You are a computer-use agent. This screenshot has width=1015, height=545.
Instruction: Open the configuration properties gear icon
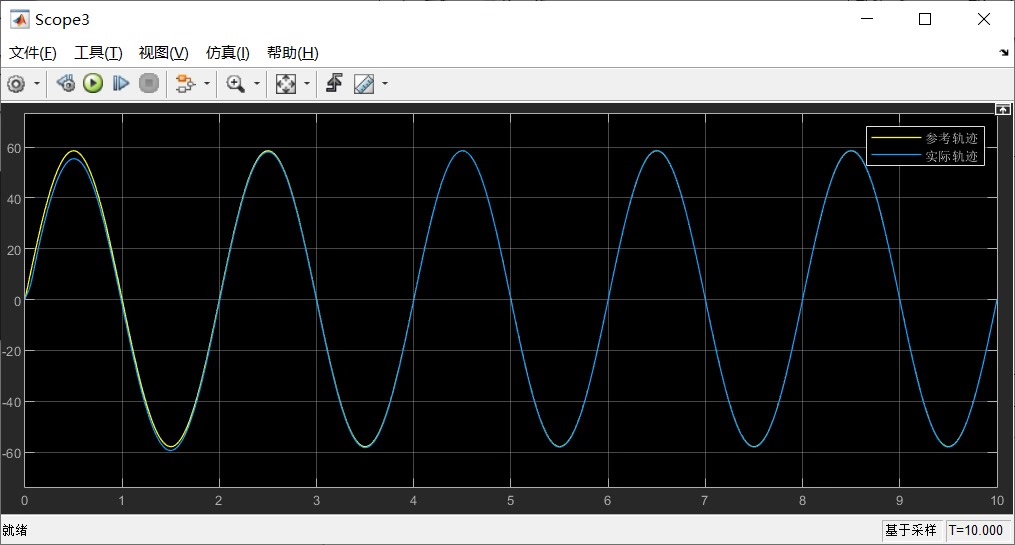[x=16, y=83]
